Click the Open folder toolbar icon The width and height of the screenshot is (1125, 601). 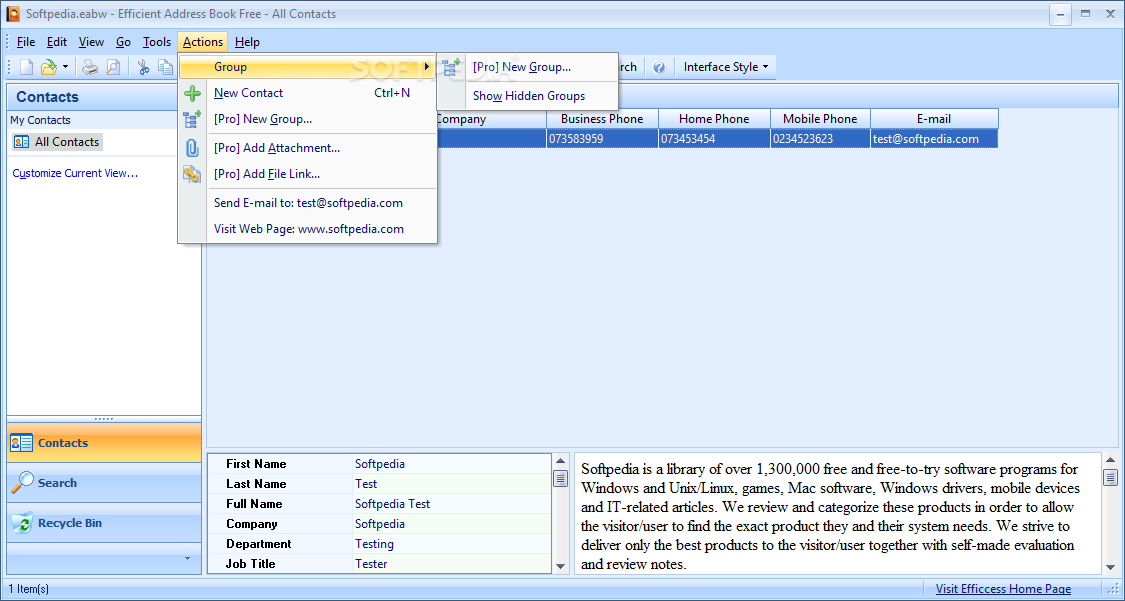[49, 67]
